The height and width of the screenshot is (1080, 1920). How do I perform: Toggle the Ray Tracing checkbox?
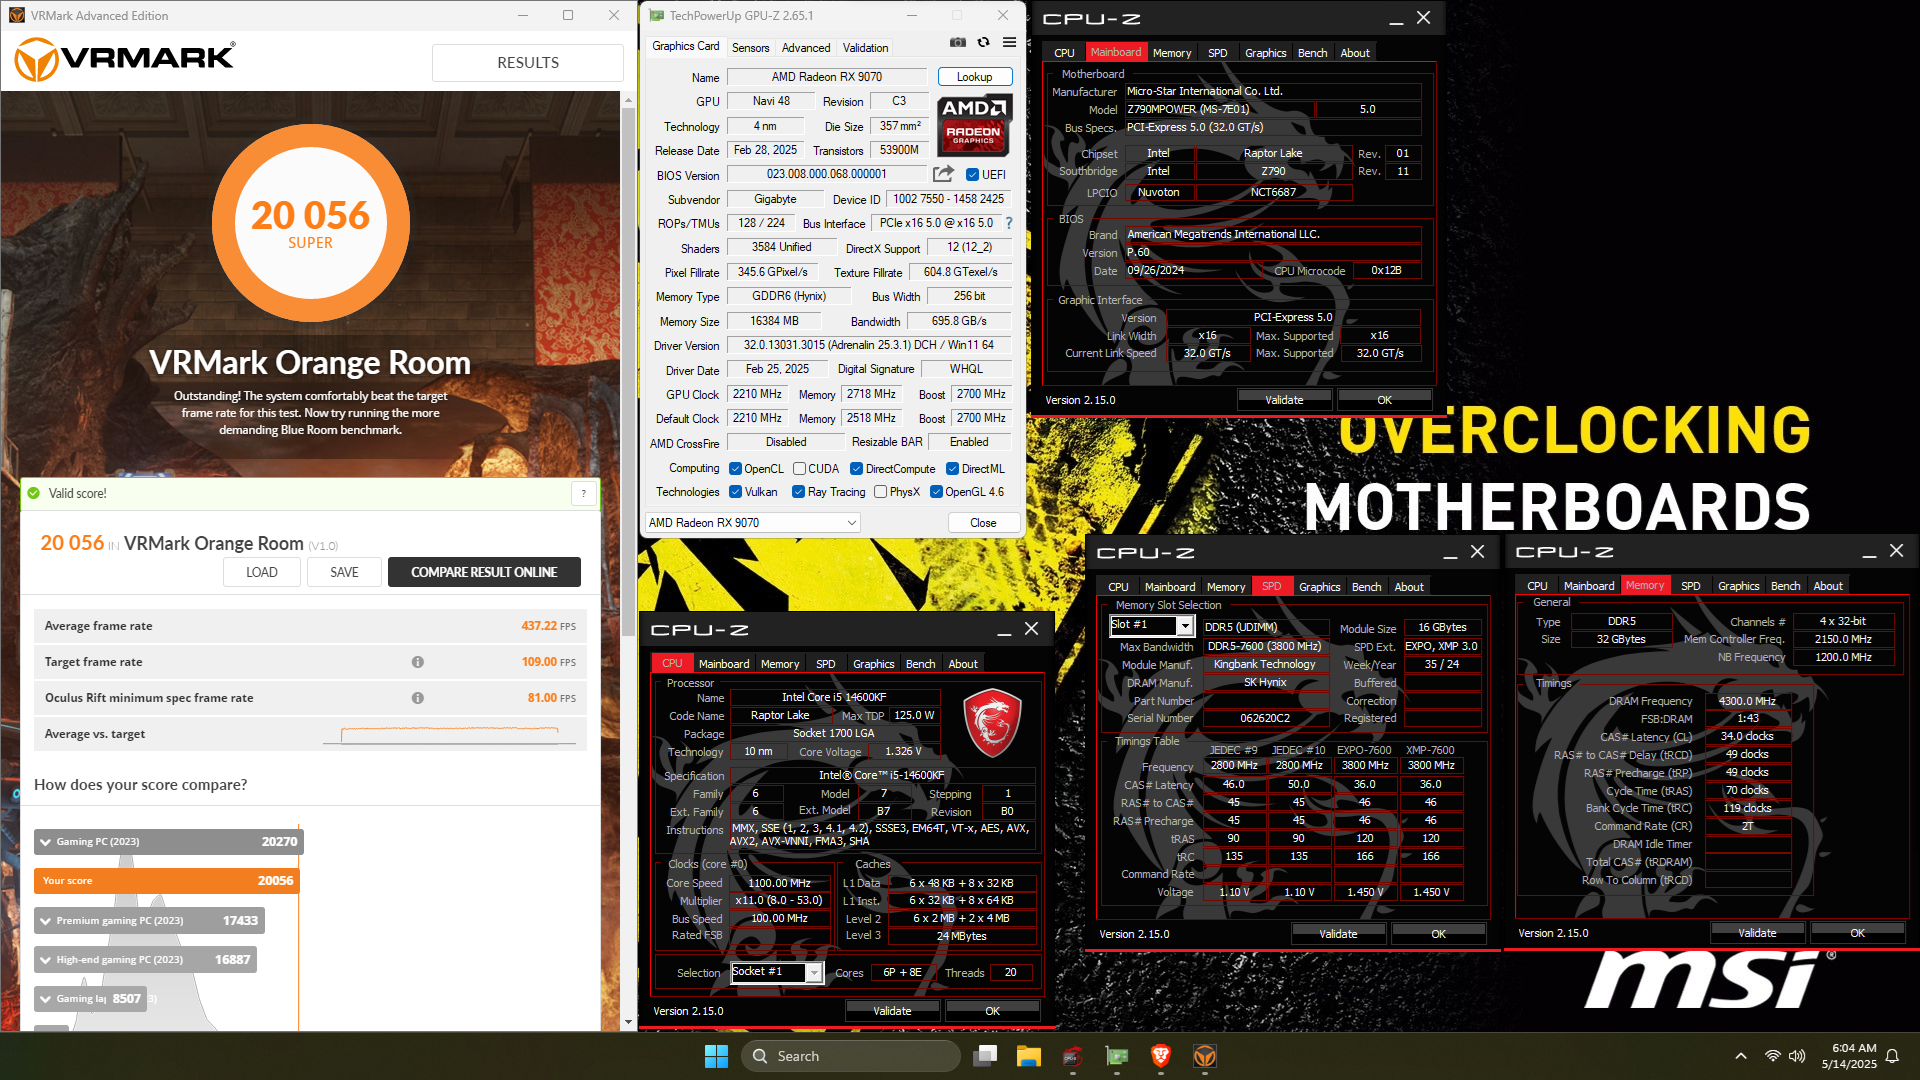pos(798,492)
